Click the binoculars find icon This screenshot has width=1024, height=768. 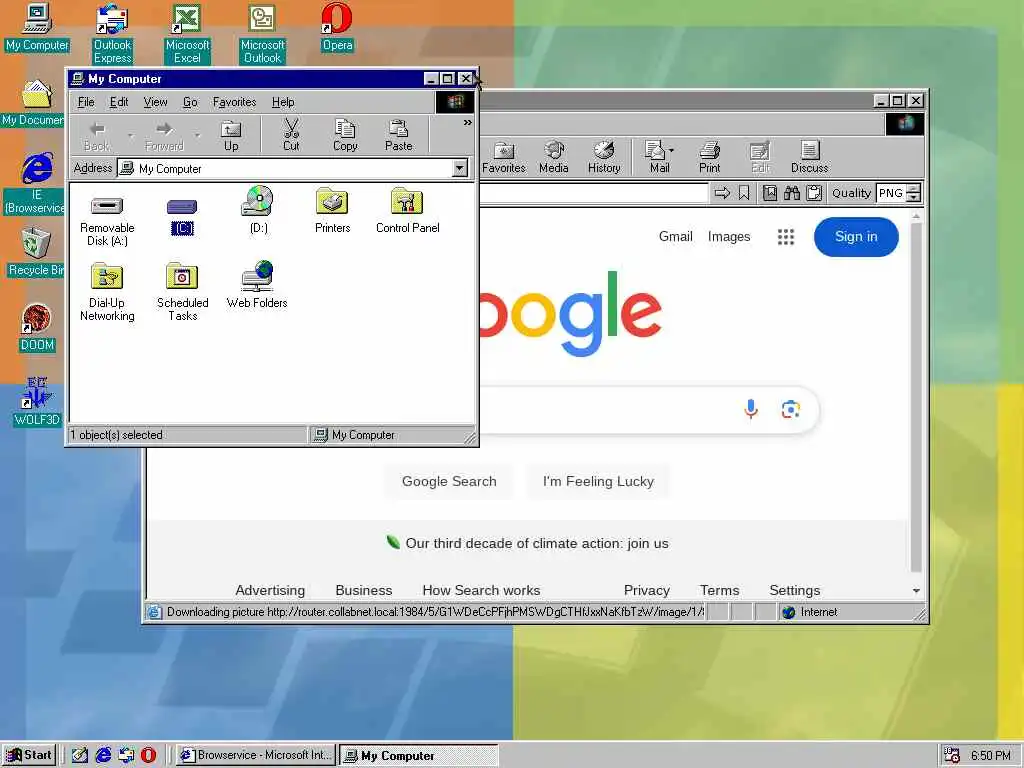pos(792,193)
